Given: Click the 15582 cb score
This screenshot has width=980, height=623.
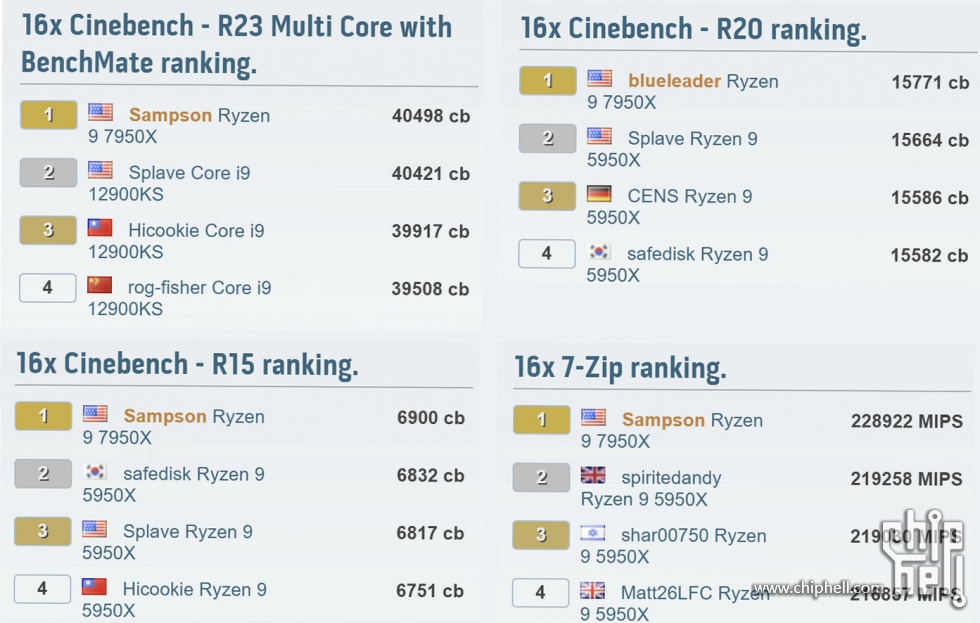Looking at the screenshot, I should coord(929,255).
